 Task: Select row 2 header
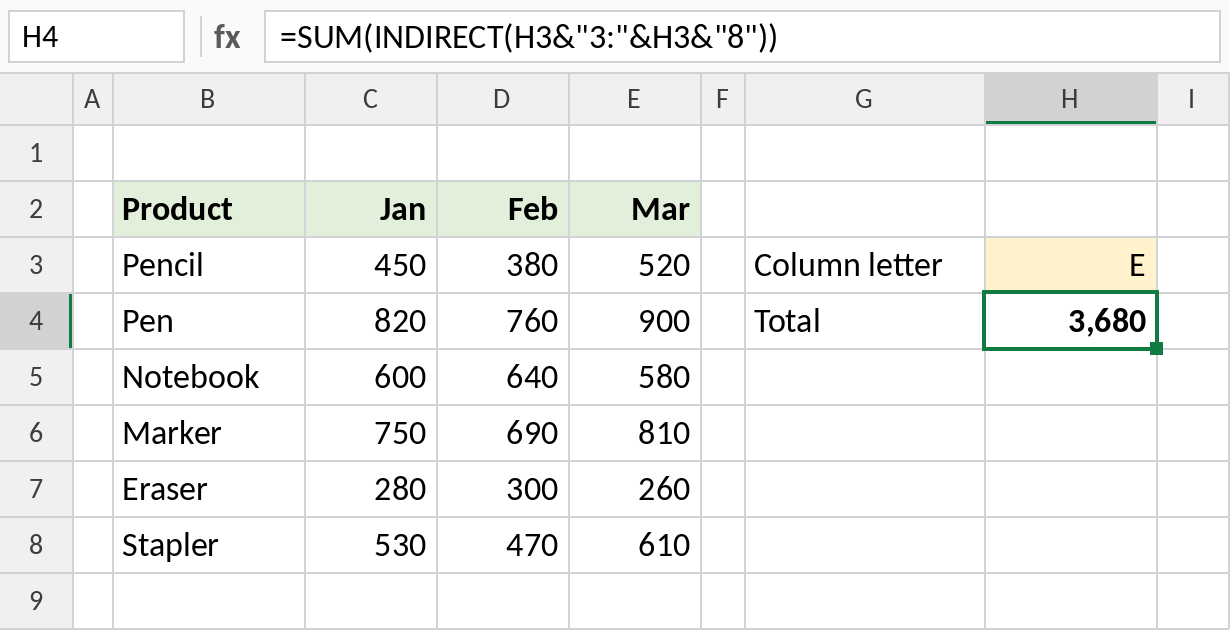[37, 209]
